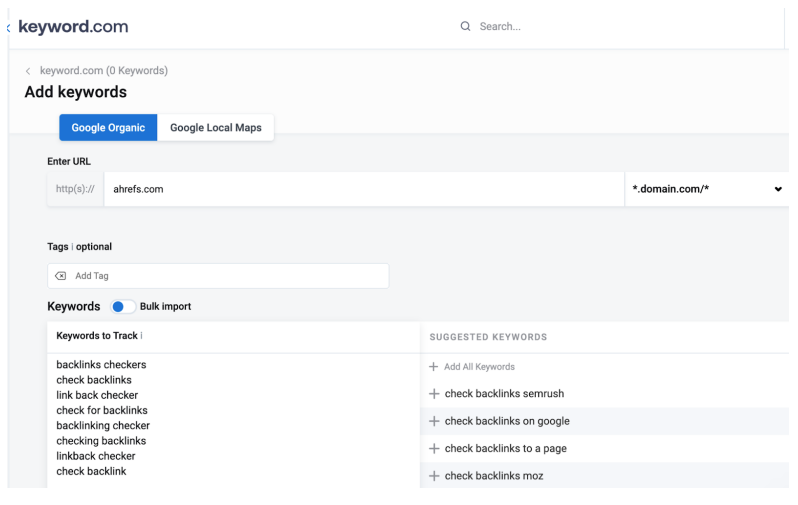798x505 pixels.
Task: Click the keyword.com logo
Action: [74, 27]
